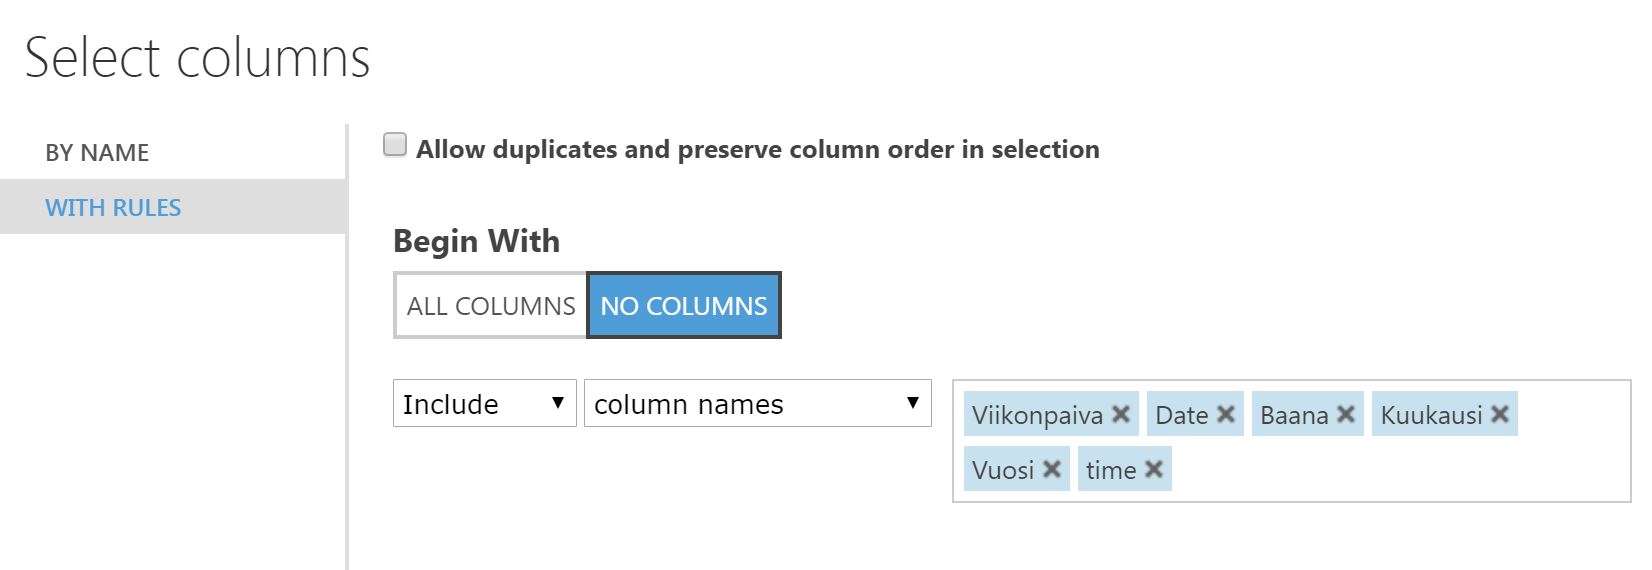Remove the Kuukausi column tag
The image size is (1652, 570).
[1500, 414]
